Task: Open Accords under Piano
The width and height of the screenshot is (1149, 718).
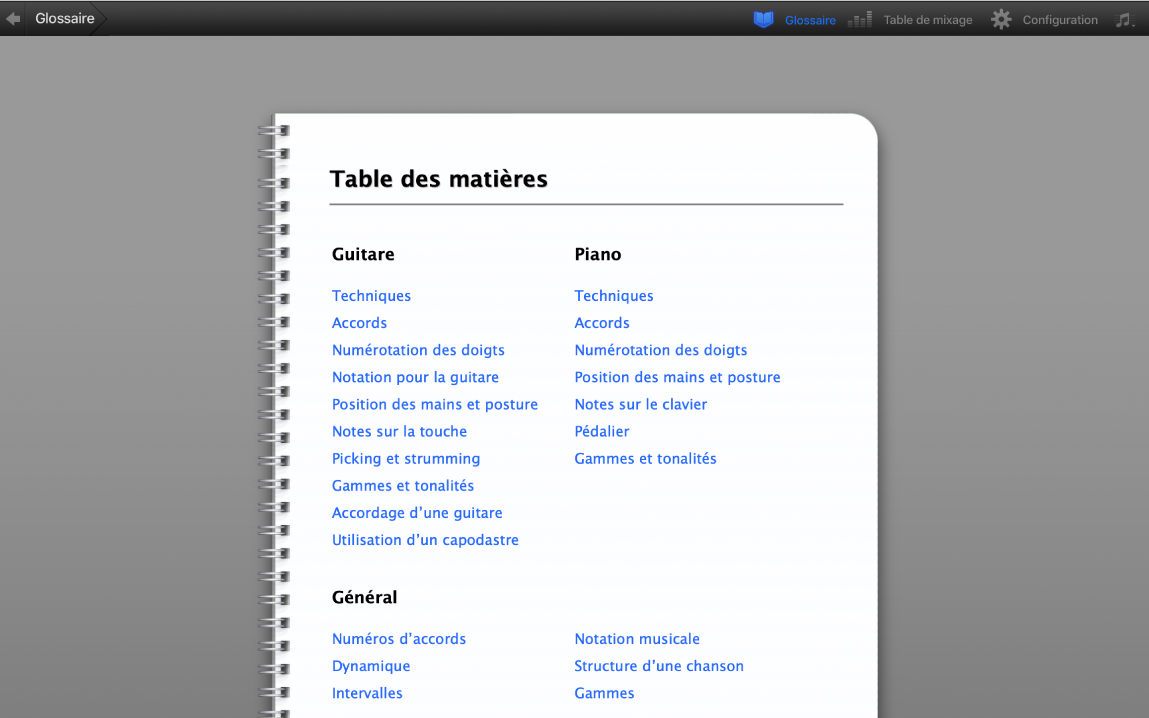Action: click(602, 322)
